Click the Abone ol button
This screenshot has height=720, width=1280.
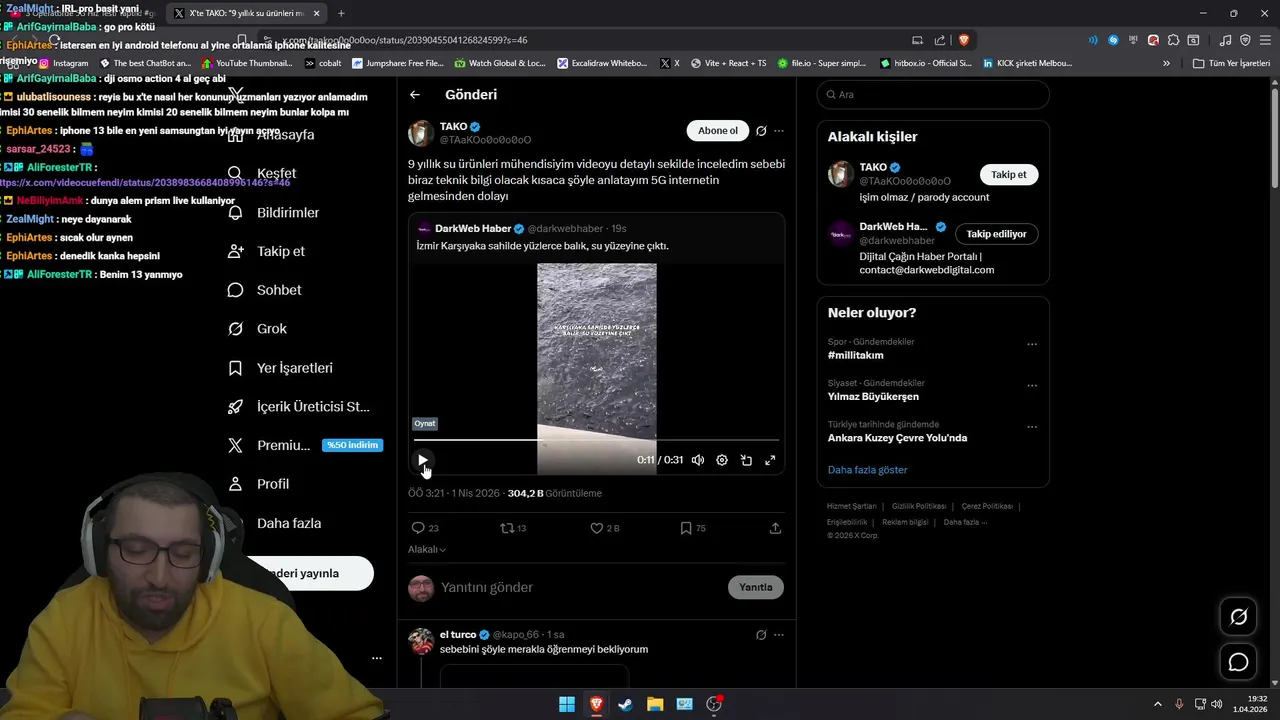pos(717,130)
